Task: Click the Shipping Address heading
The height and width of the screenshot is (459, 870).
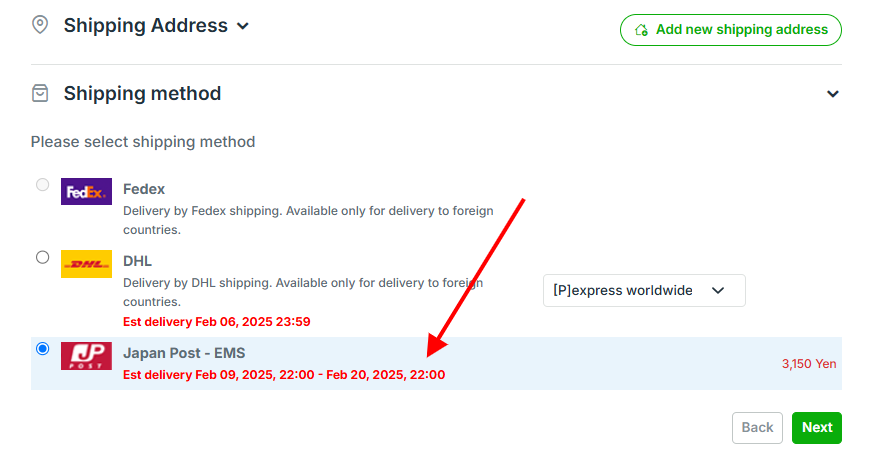Action: tap(145, 25)
